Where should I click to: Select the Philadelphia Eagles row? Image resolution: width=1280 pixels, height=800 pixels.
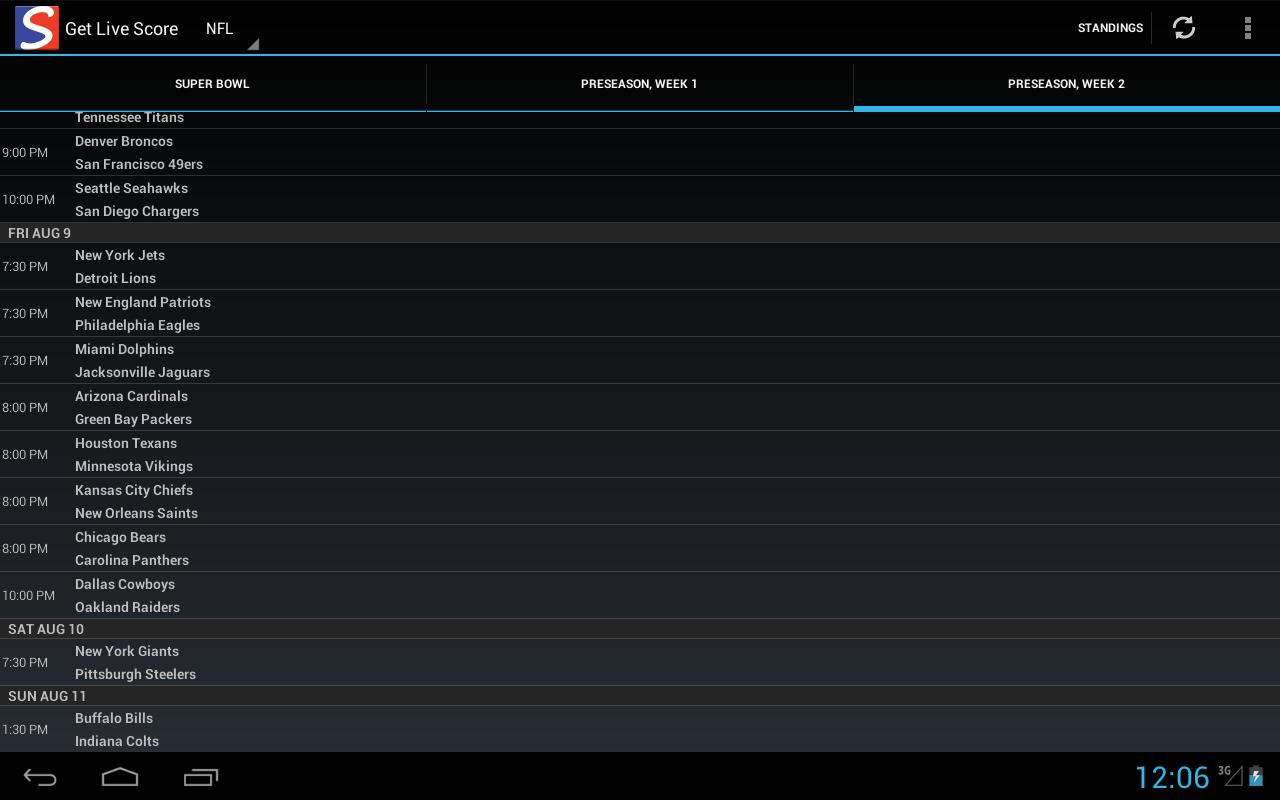point(137,325)
